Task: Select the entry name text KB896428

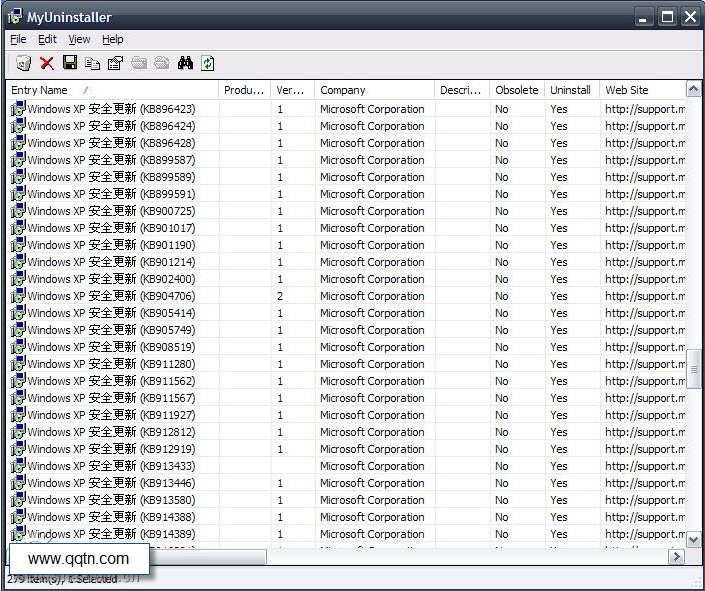Action: (x=112, y=143)
